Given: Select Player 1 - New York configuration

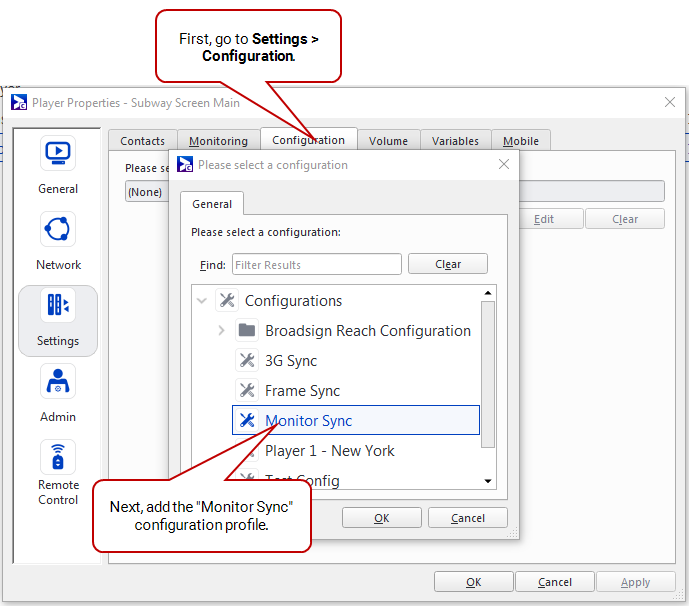Looking at the screenshot, I should 329,451.
